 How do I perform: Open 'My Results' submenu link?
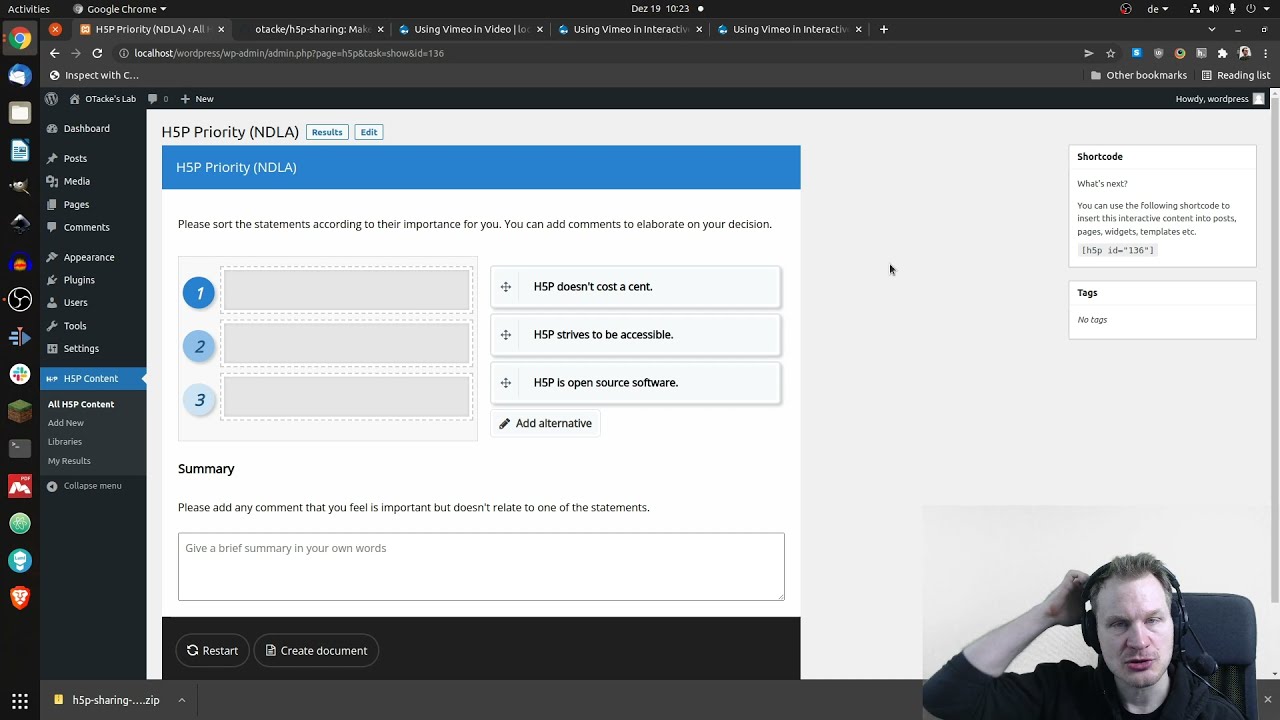pos(69,461)
